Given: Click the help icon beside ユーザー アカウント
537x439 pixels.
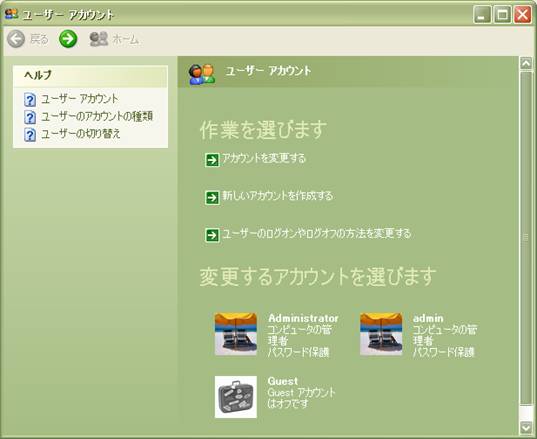Looking at the screenshot, I should (30, 100).
